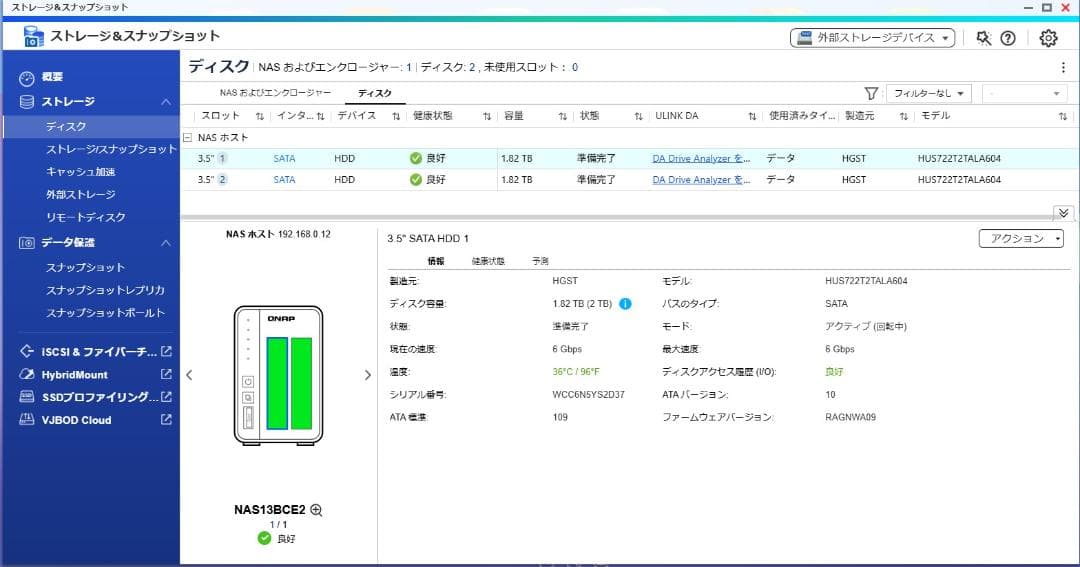Open iSCSI external-link arrow icon

click(x=166, y=351)
